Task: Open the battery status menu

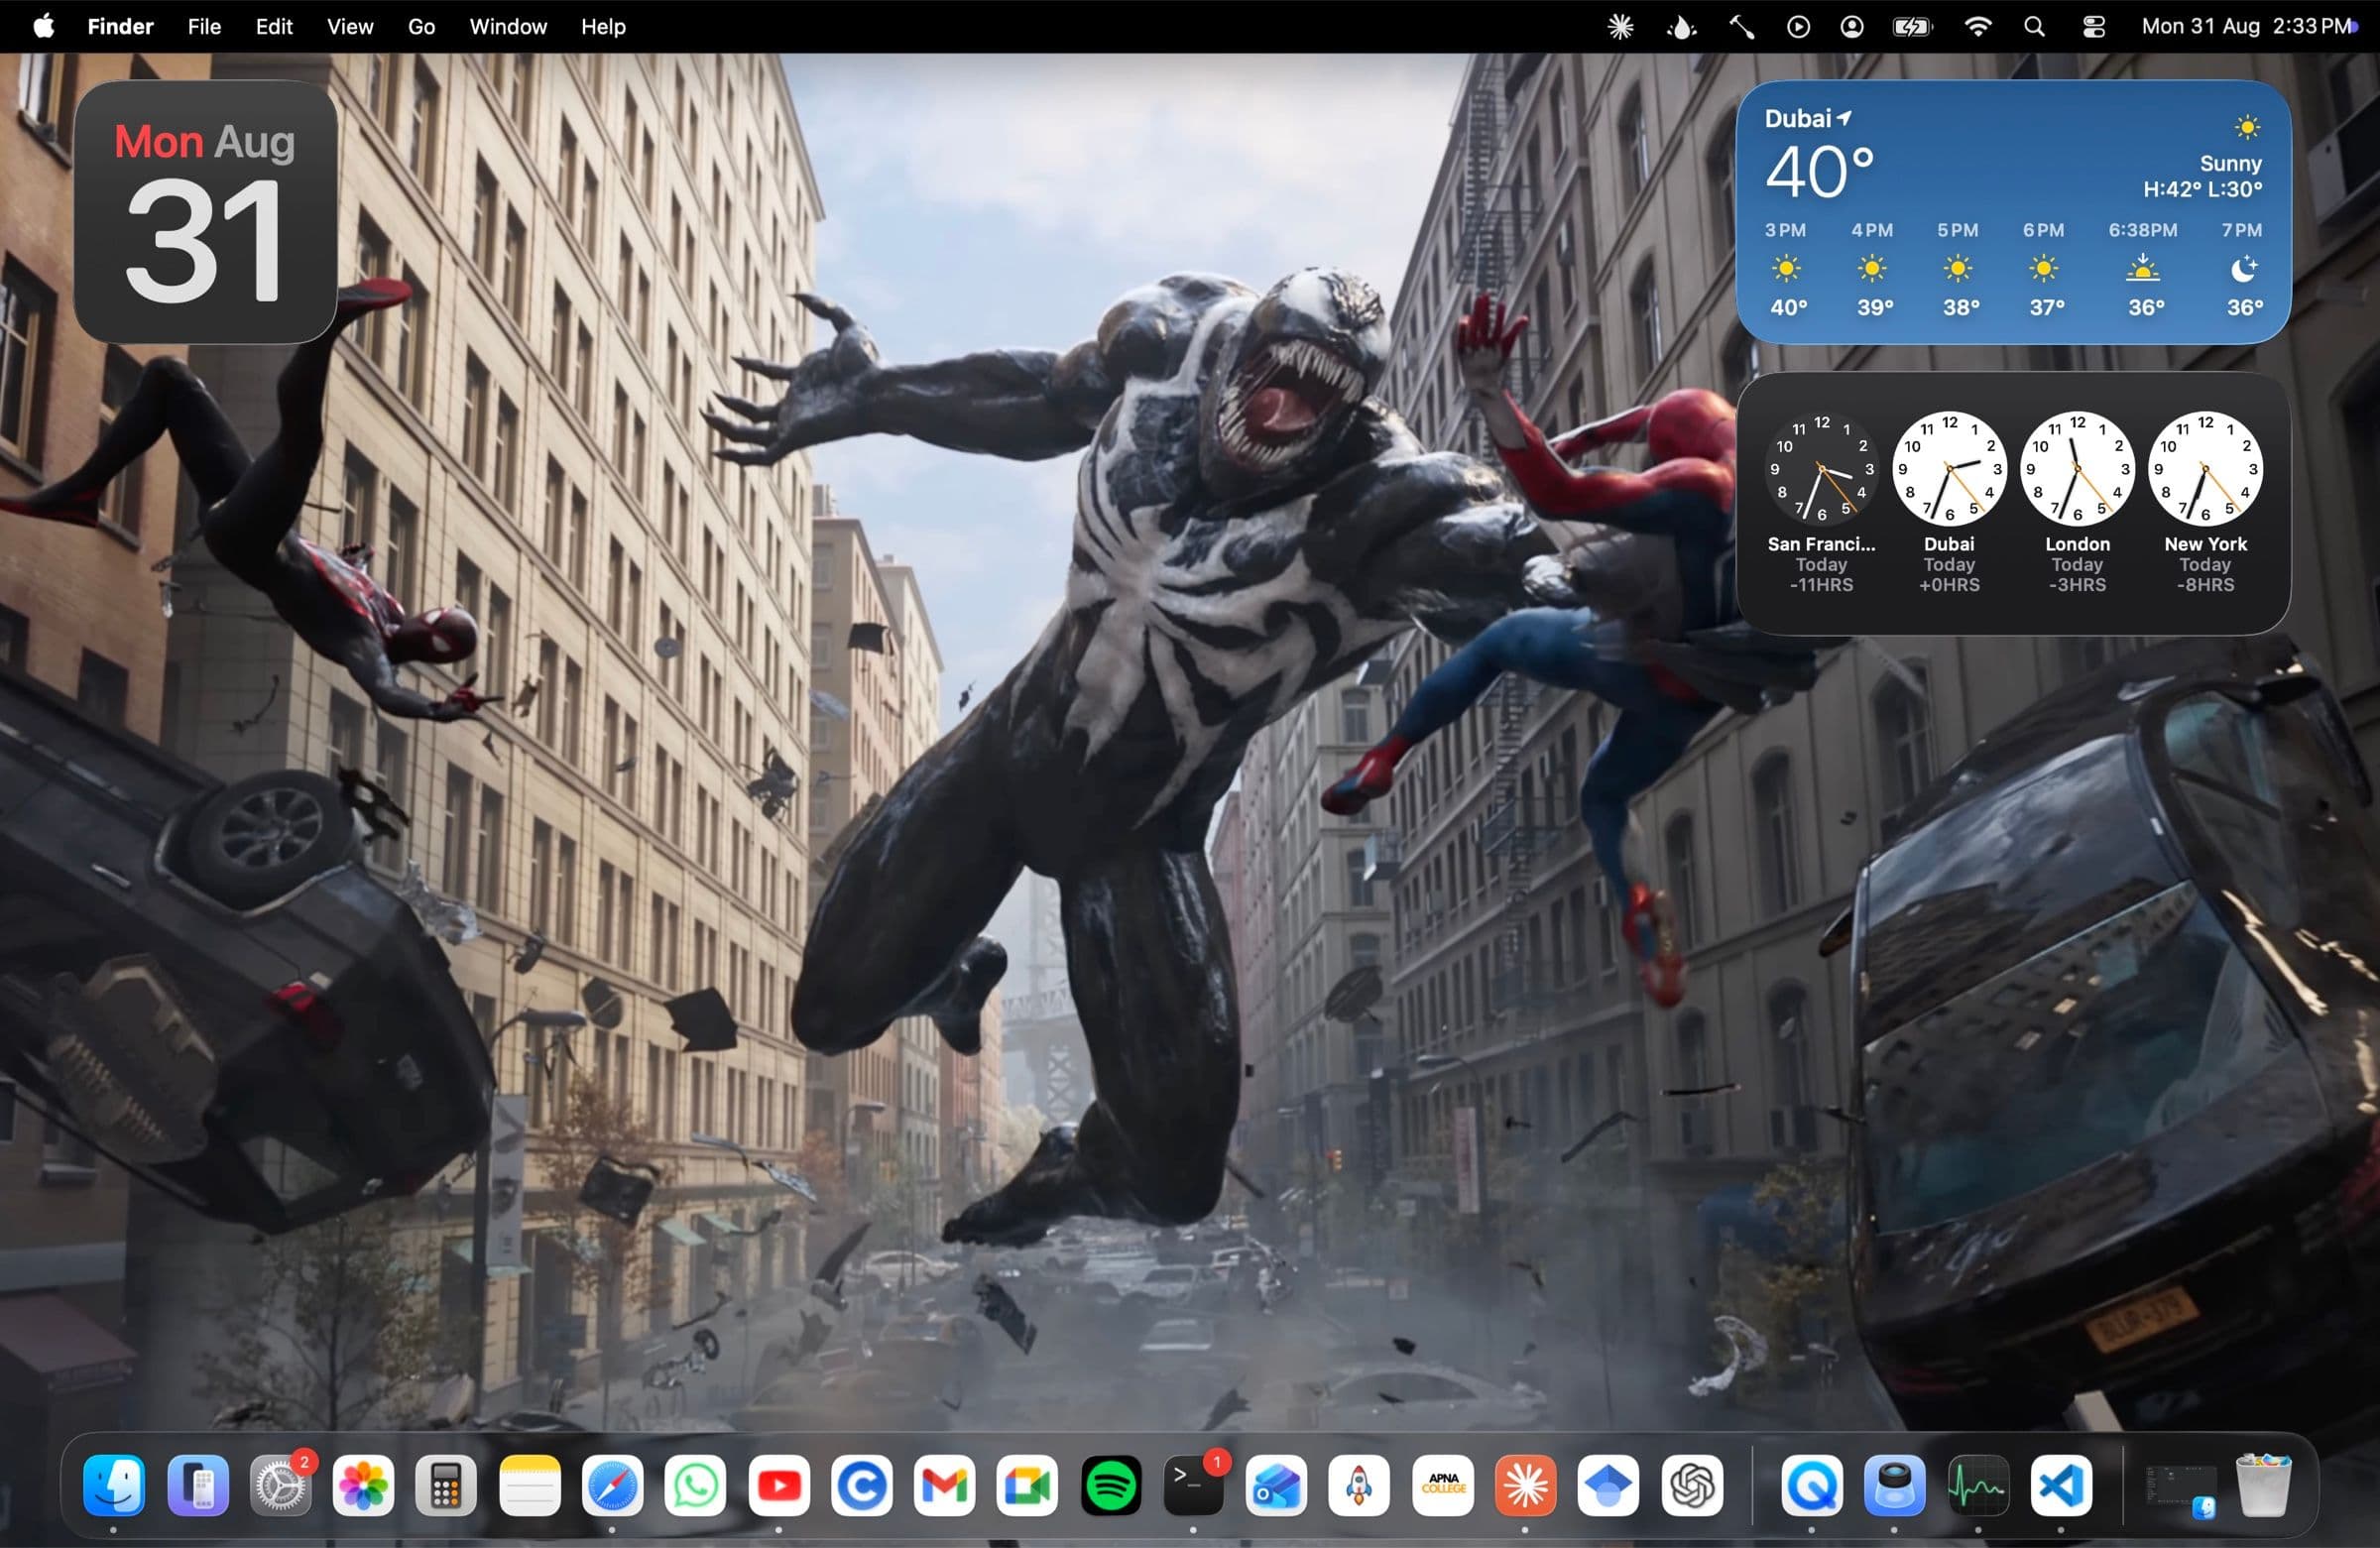Action: (x=1912, y=27)
